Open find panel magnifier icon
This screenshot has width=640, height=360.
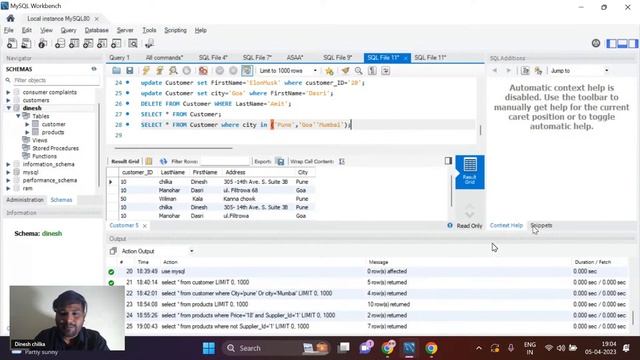click(x=358, y=71)
